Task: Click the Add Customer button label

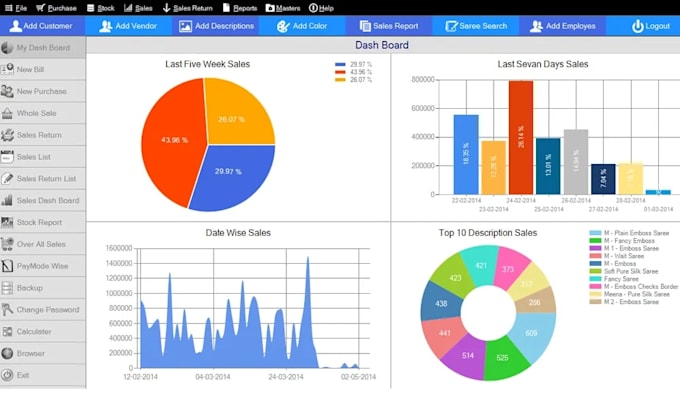Action: point(48,26)
